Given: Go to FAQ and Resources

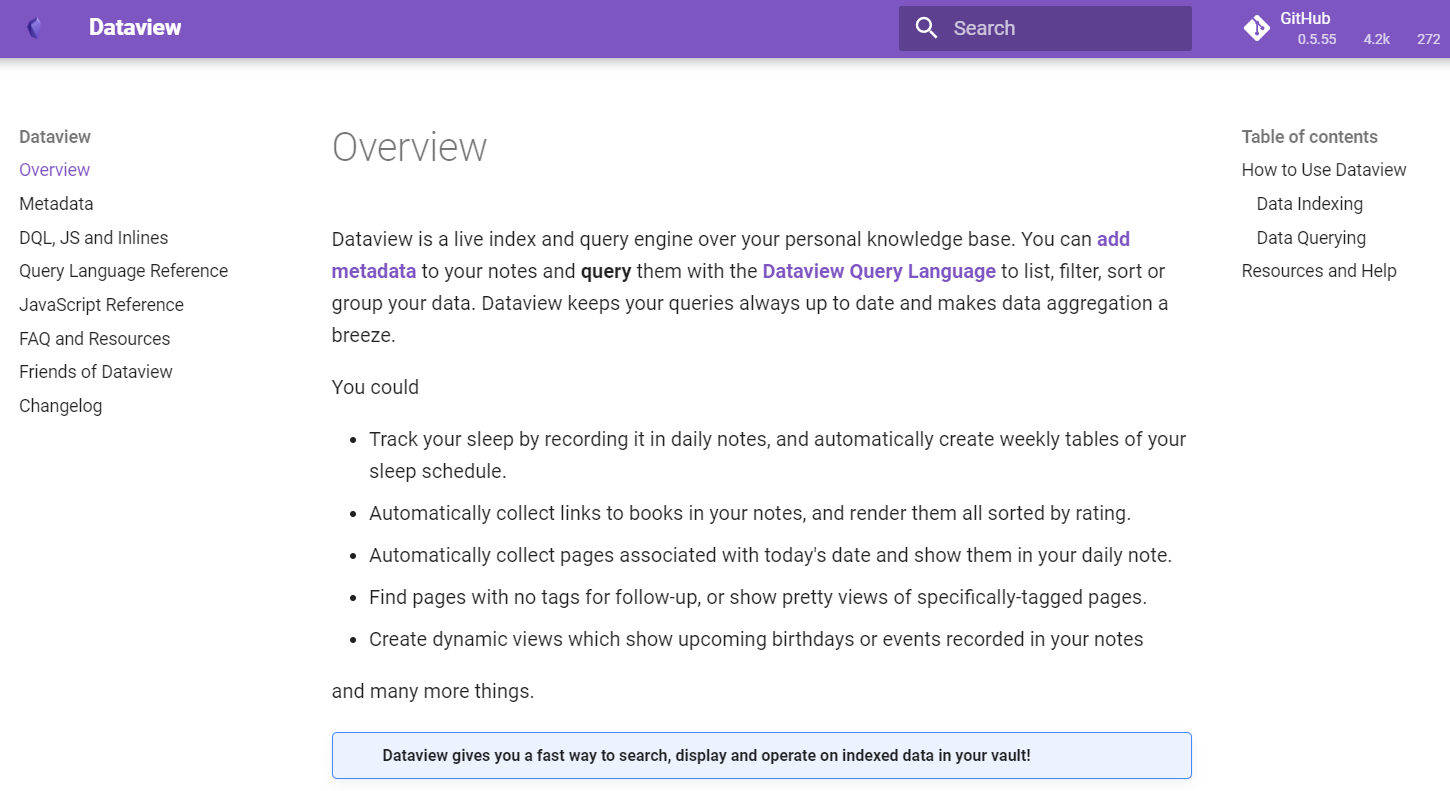Looking at the screenshot, I should tap(94, 338).
